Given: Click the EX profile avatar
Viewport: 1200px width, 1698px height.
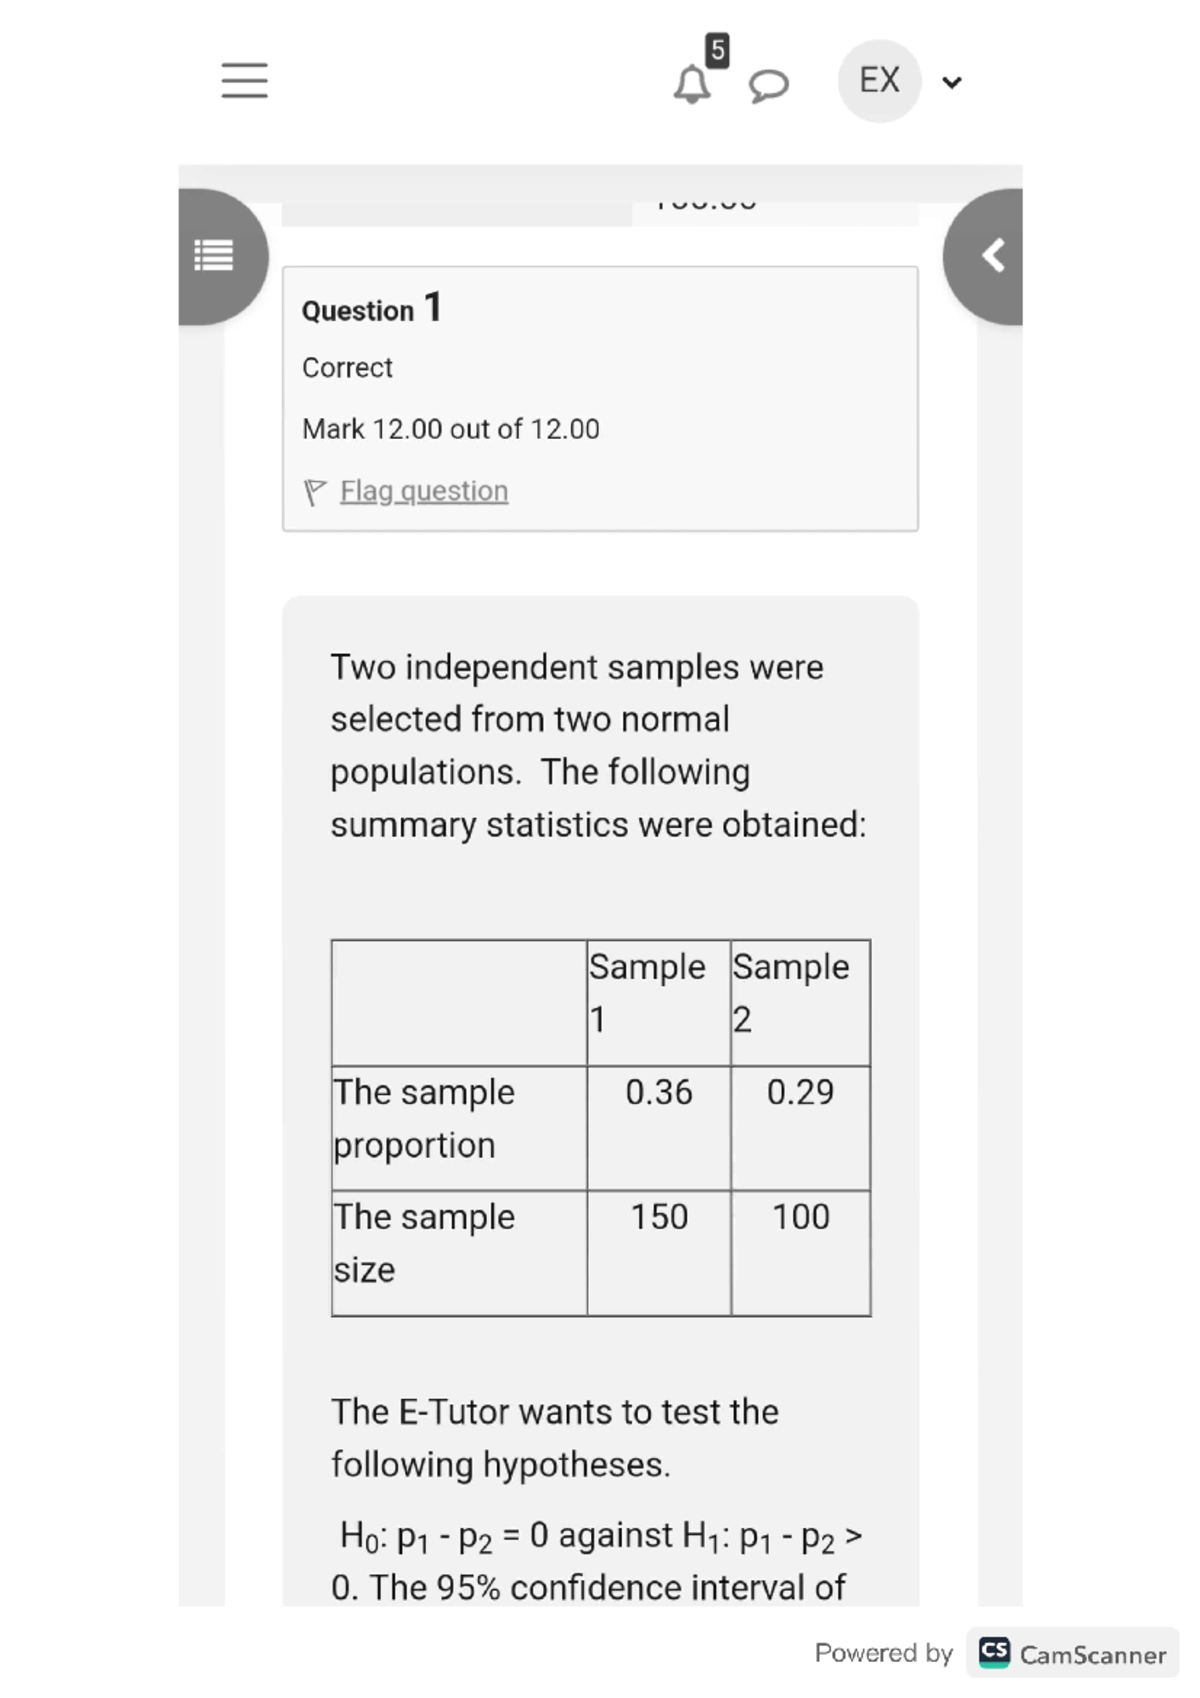Looking at the screenshot, I should tap(878, 81).
